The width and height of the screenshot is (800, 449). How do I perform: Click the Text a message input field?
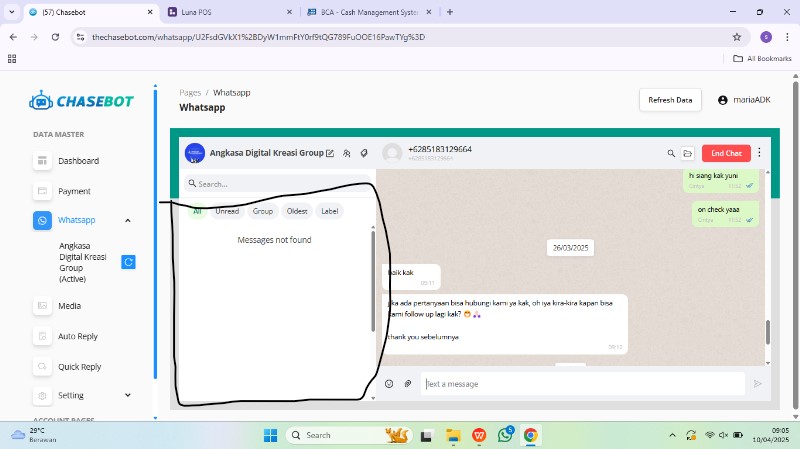pyautogui.click(x=584, y=384)
